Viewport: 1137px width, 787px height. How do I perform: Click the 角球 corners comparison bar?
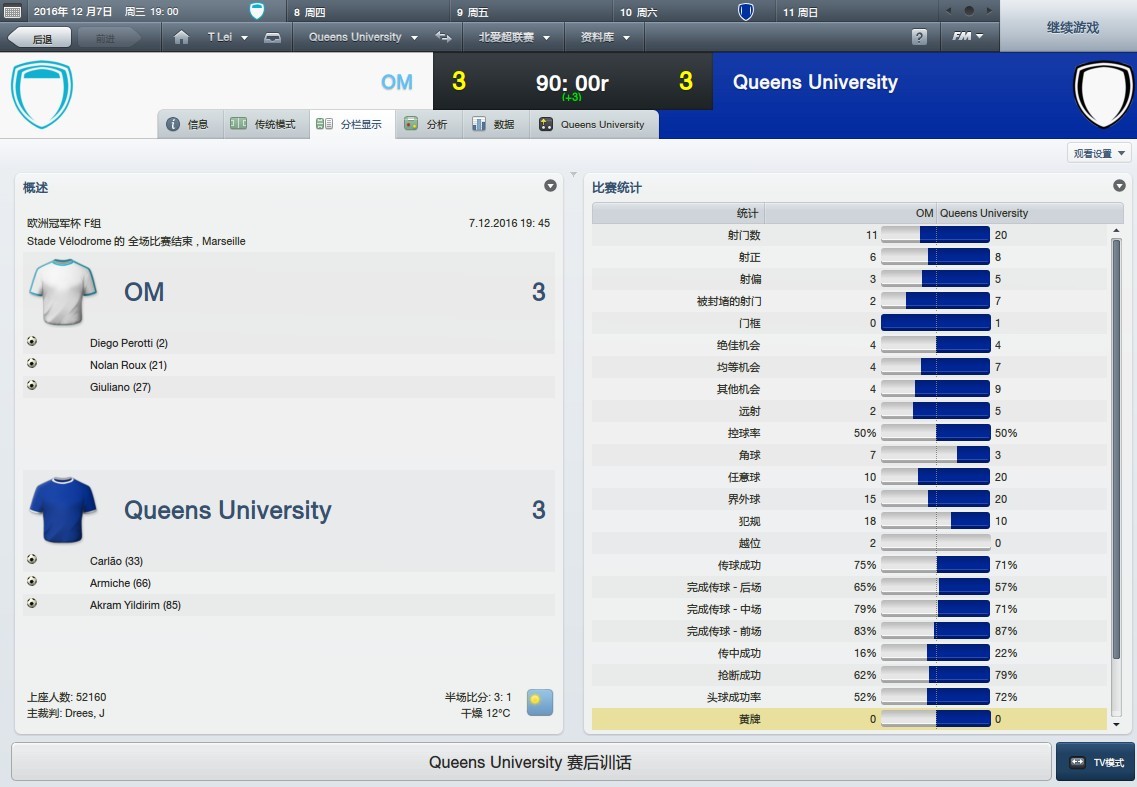click(x=935, y=455)
